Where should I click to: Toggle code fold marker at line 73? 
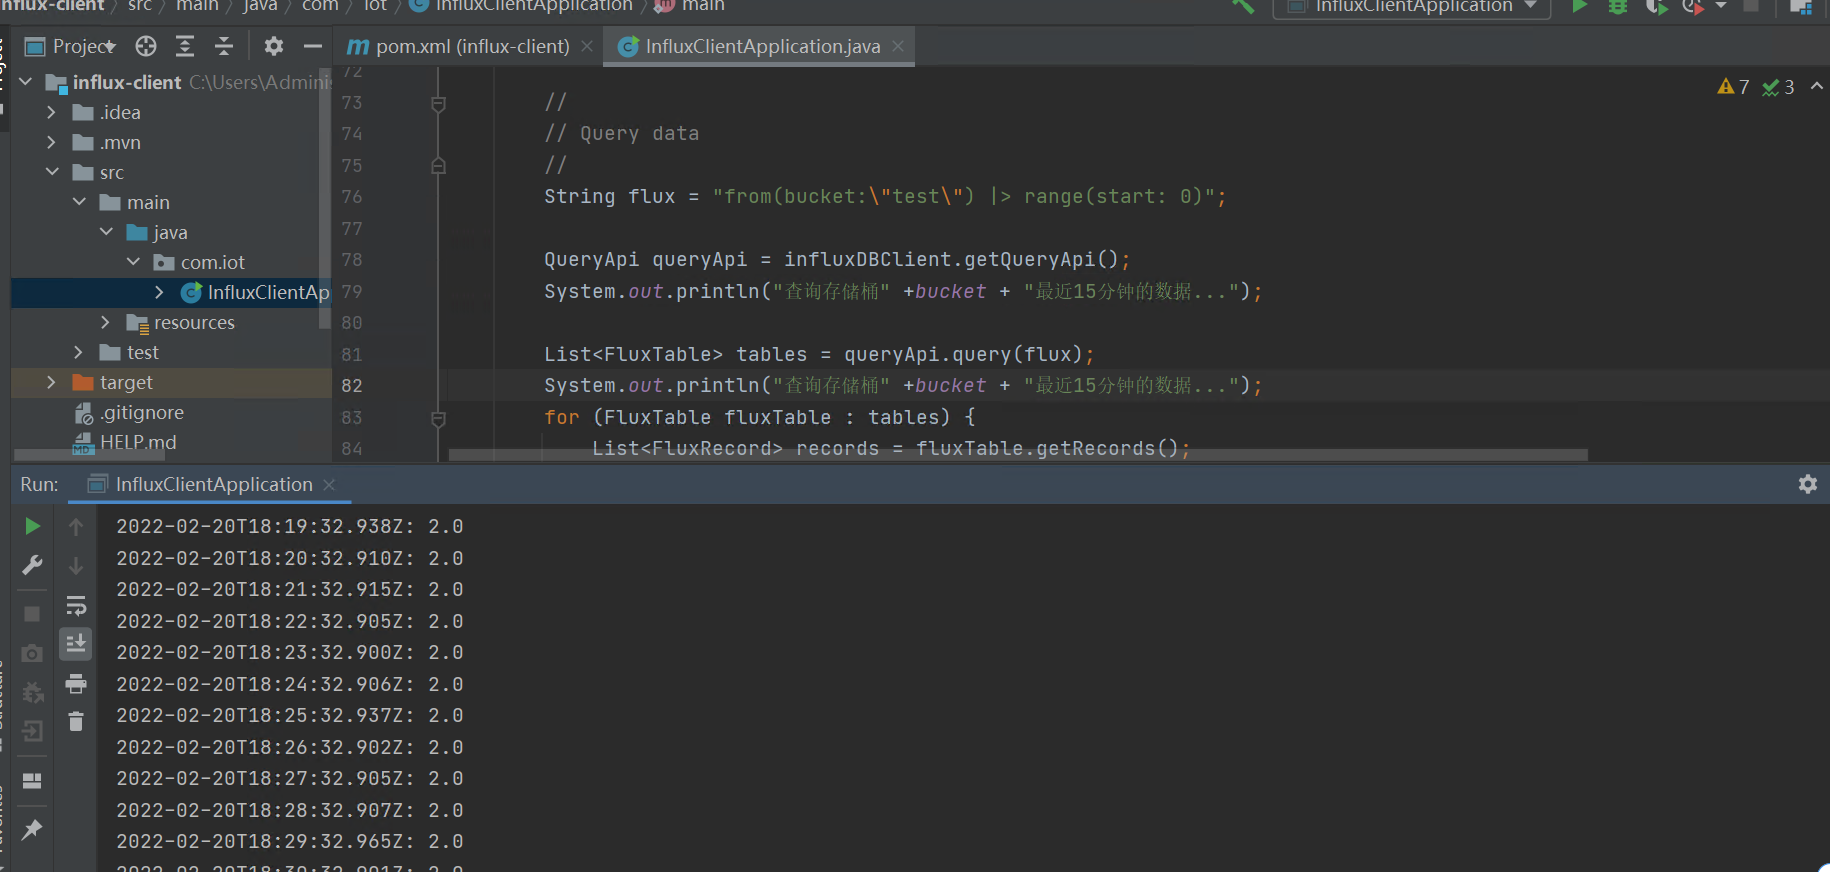click(438, 104)
